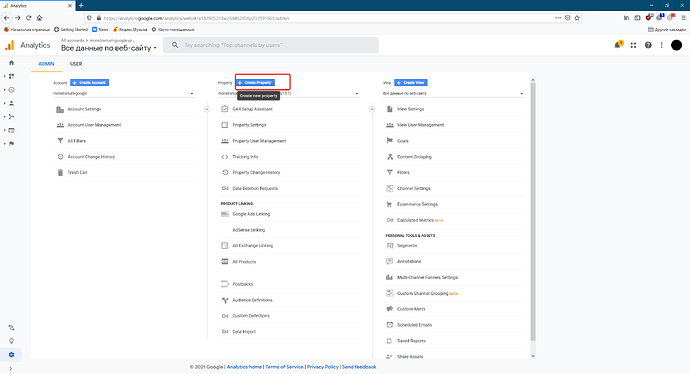Image resolution: width=690 pixels, height=374 pixels.
Task: Click the Admin gear icon
Action: 11,355
